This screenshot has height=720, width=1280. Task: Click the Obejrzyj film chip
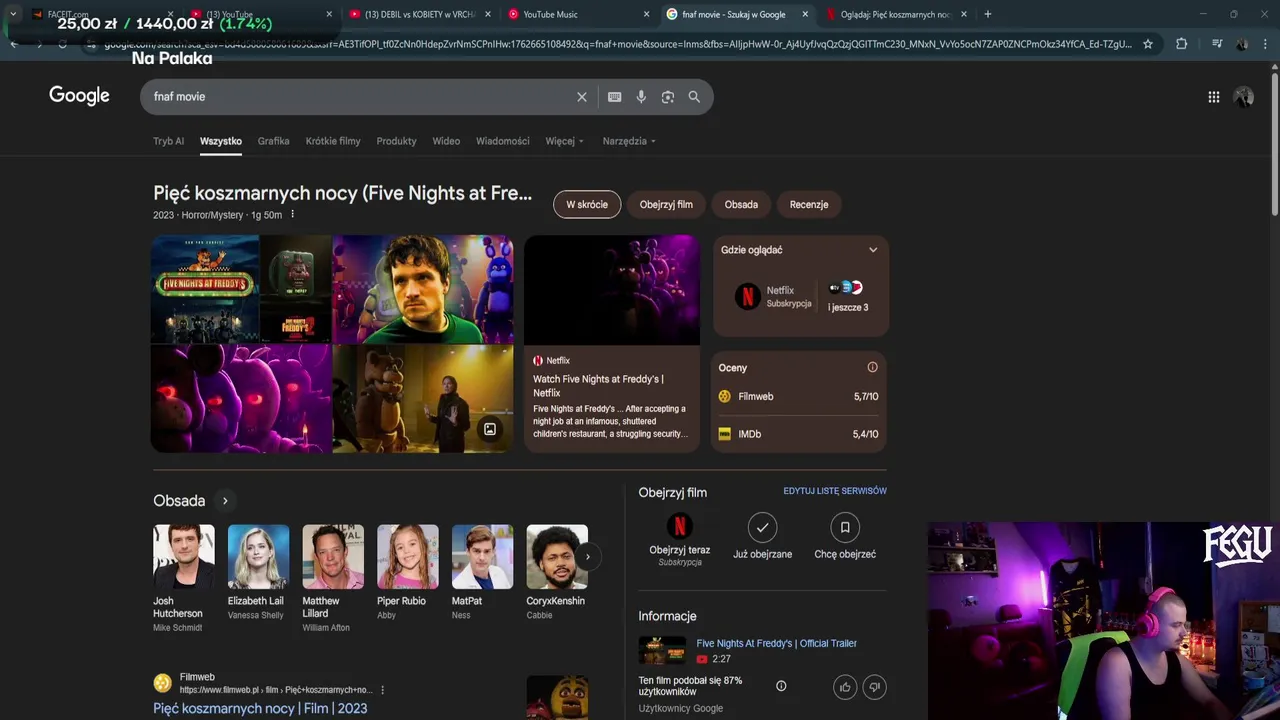coord(666,204)
